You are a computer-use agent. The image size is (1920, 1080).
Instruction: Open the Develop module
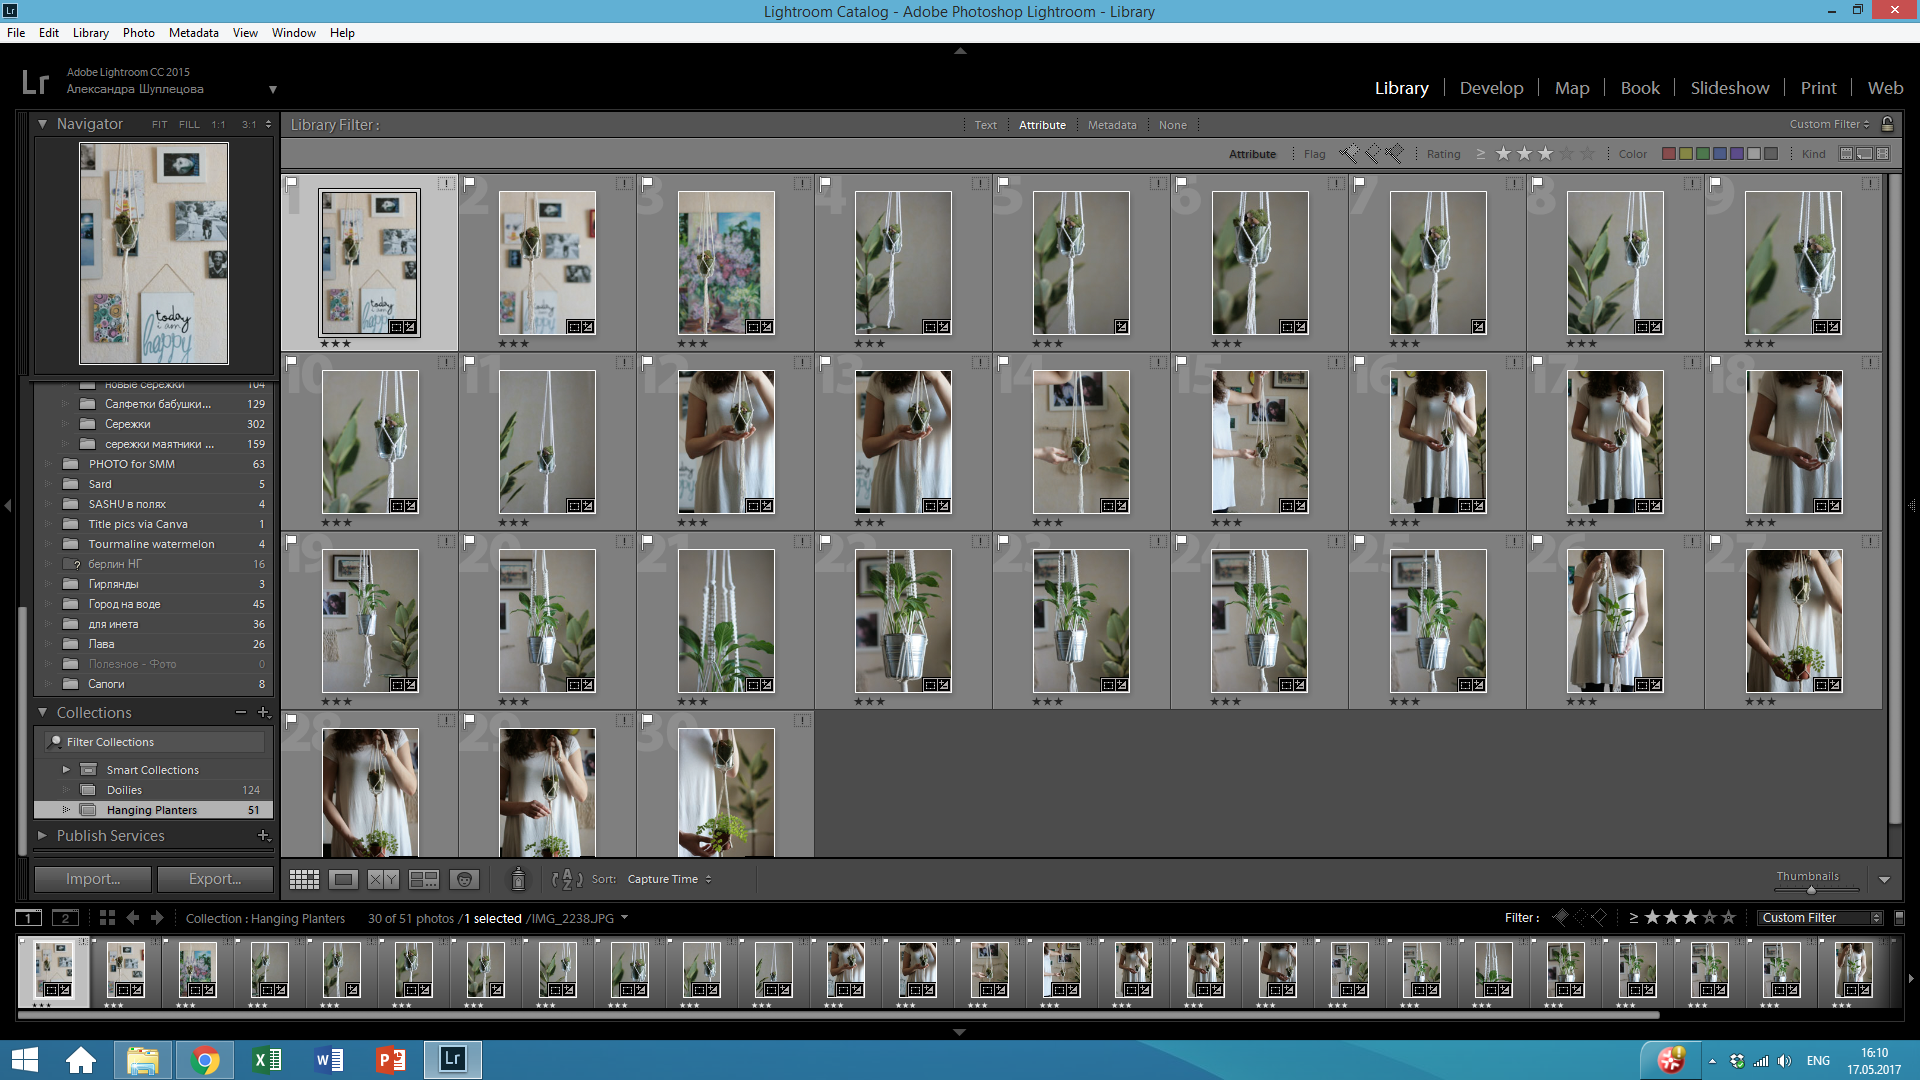pos(1491,88)
